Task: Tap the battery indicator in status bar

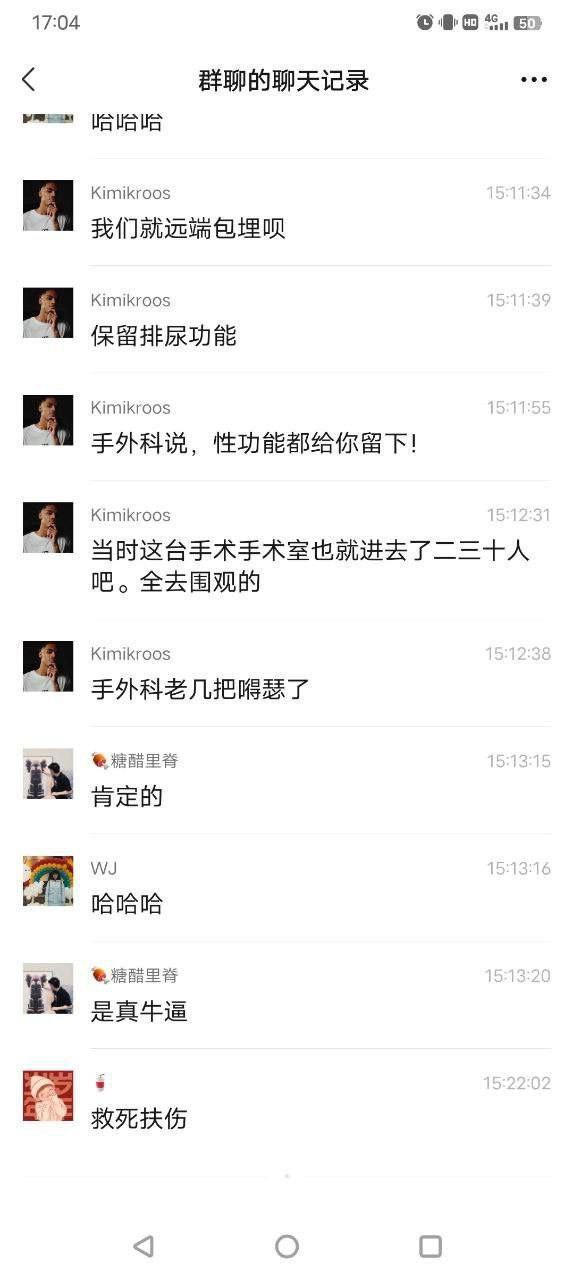Action: 528,22
